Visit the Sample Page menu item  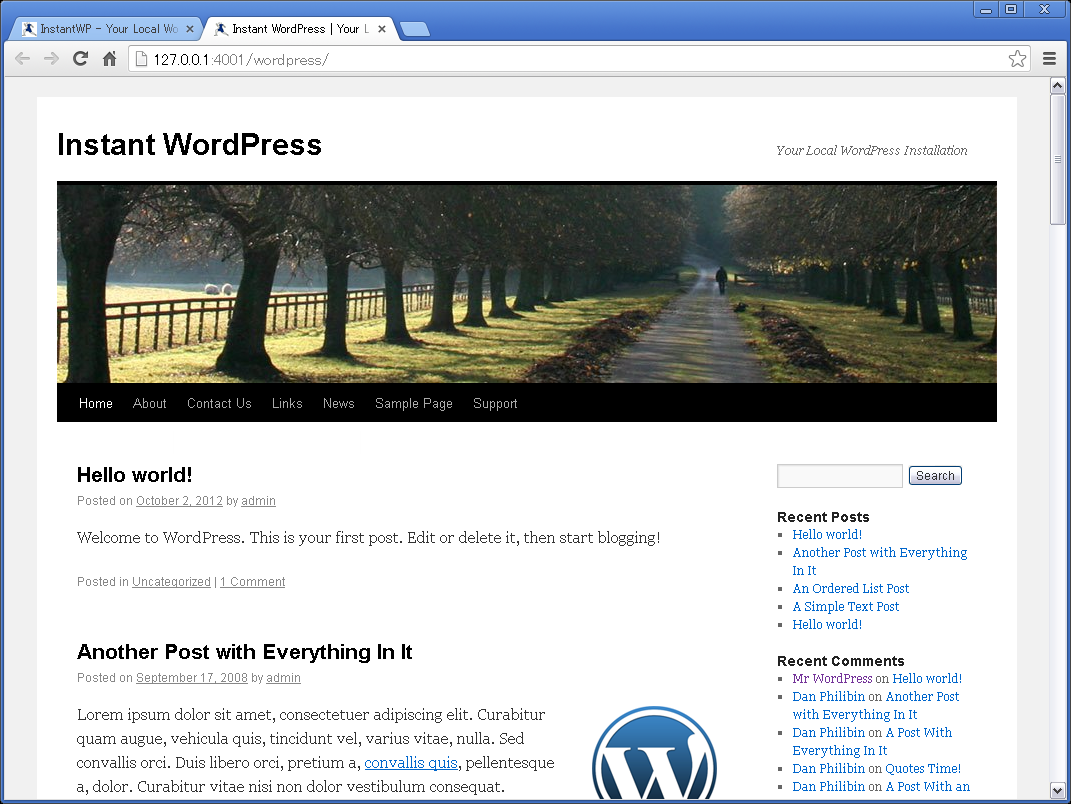tap(414, 403)
